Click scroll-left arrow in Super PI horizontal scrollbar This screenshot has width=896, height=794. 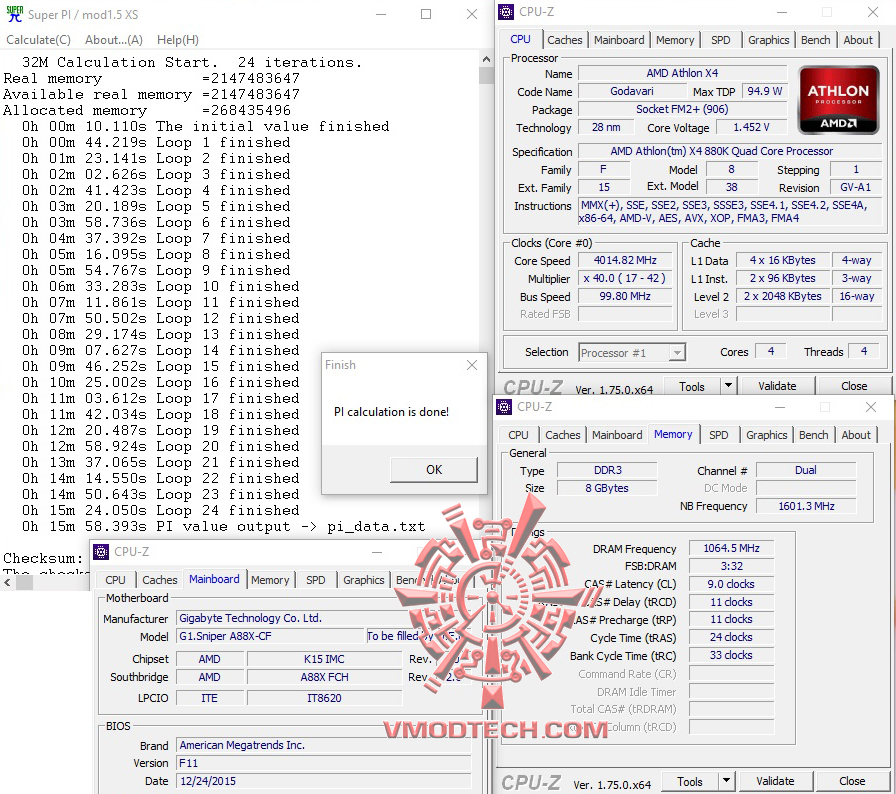[7, 583]
